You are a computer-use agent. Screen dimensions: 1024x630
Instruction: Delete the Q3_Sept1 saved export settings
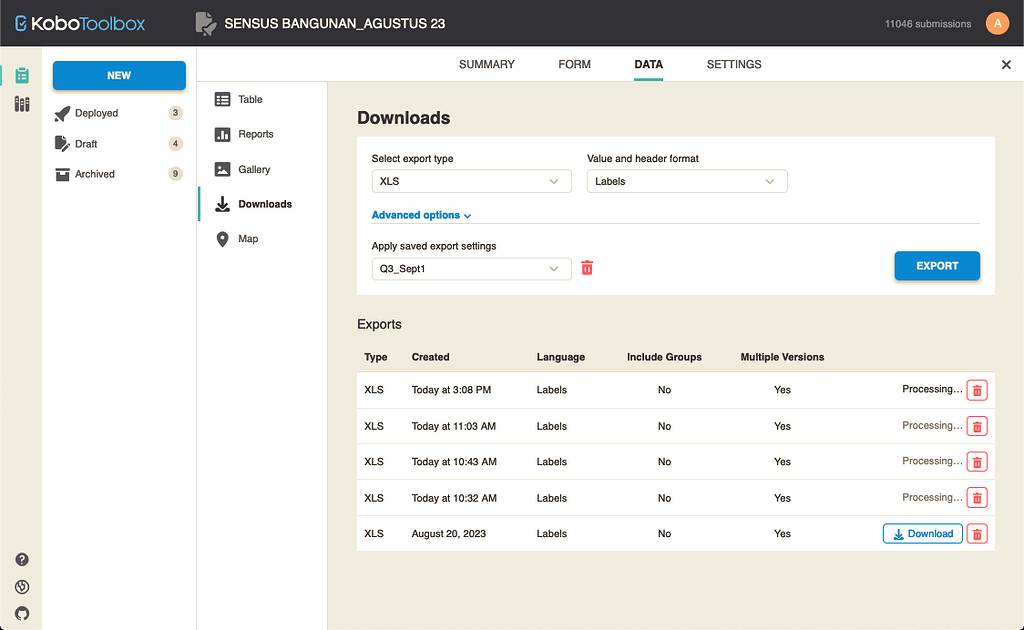coord(587,267)
